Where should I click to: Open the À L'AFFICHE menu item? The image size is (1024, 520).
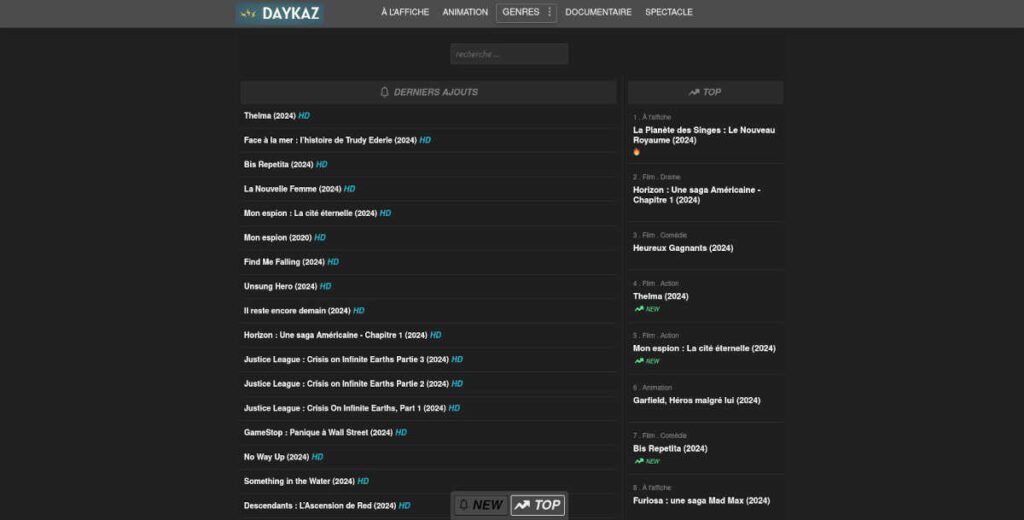[x=405, y=12]
